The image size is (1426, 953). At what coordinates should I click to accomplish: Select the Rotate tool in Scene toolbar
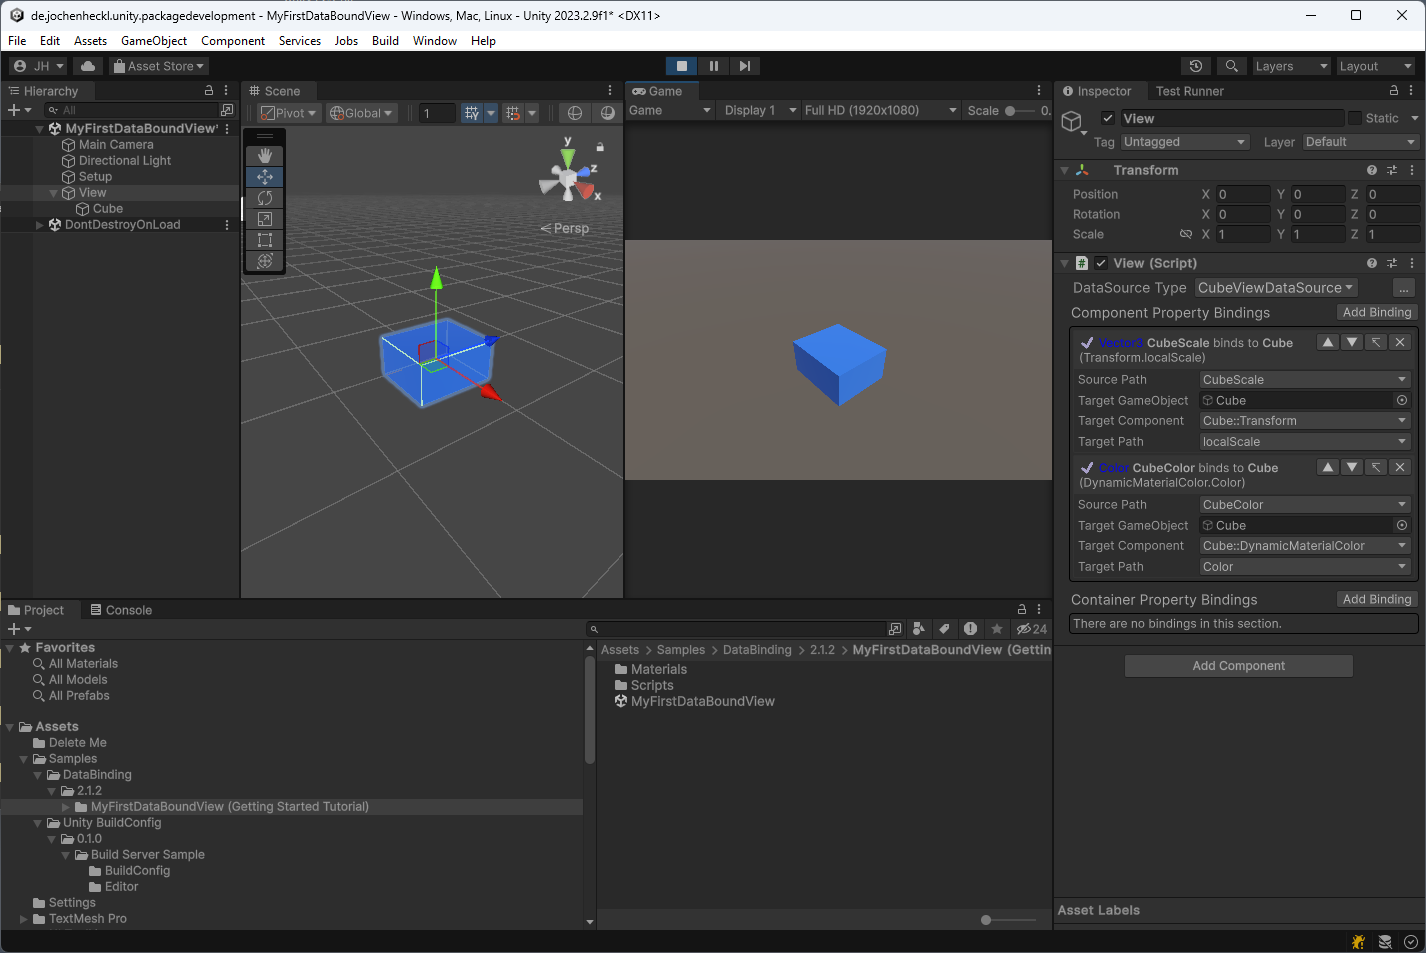[x=264, y=198]
